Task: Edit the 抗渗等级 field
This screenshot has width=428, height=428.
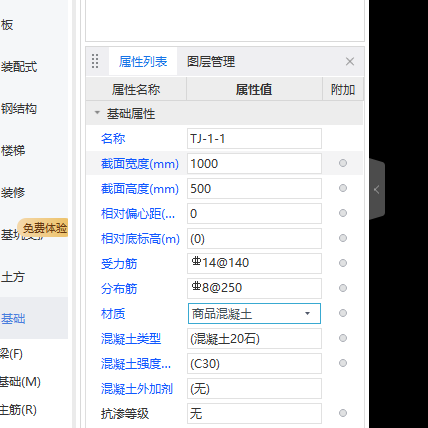Action: pyautogui.click(x=254, y=413)
